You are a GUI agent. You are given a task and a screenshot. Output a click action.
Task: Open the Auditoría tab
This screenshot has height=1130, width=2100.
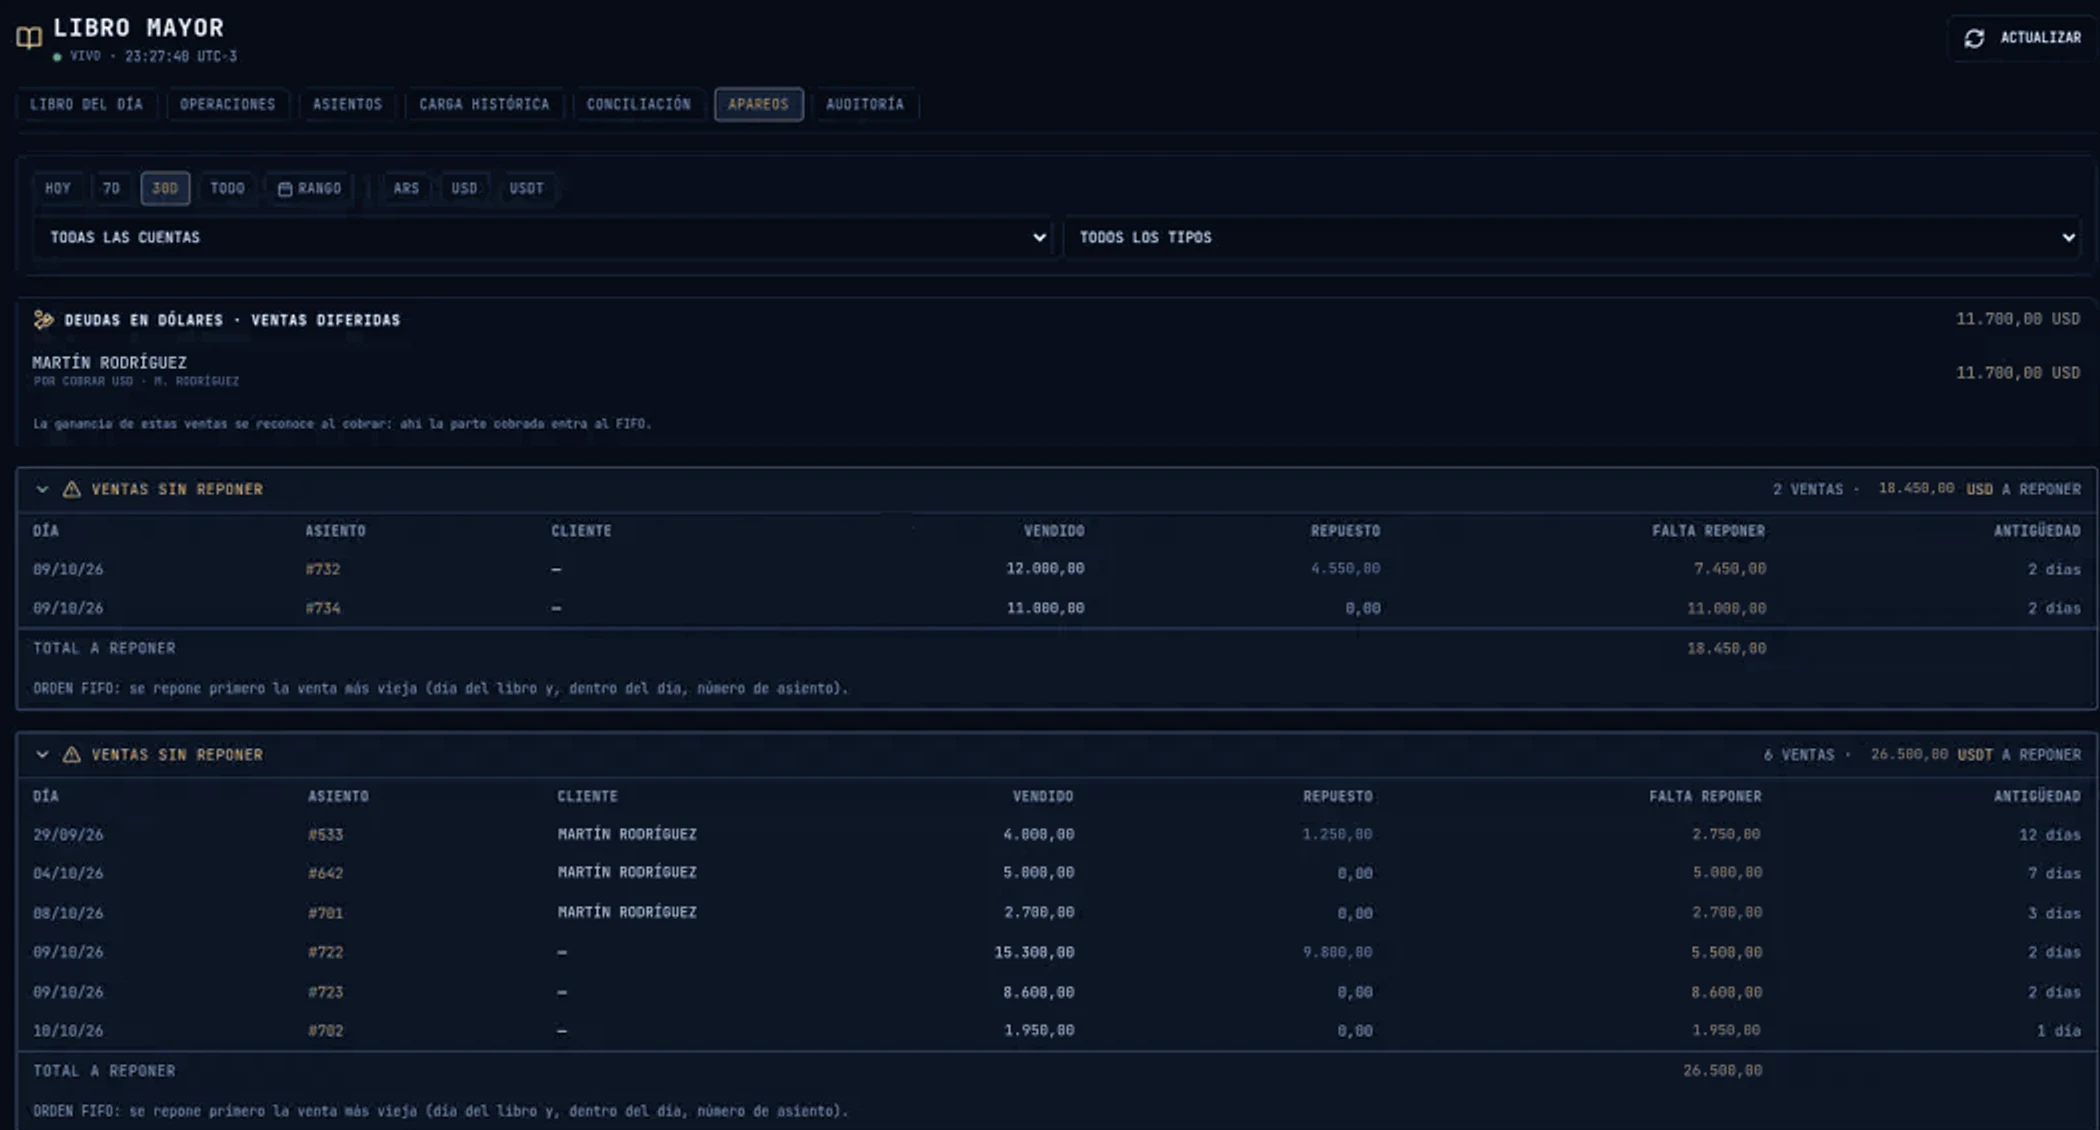coord(865,104)
